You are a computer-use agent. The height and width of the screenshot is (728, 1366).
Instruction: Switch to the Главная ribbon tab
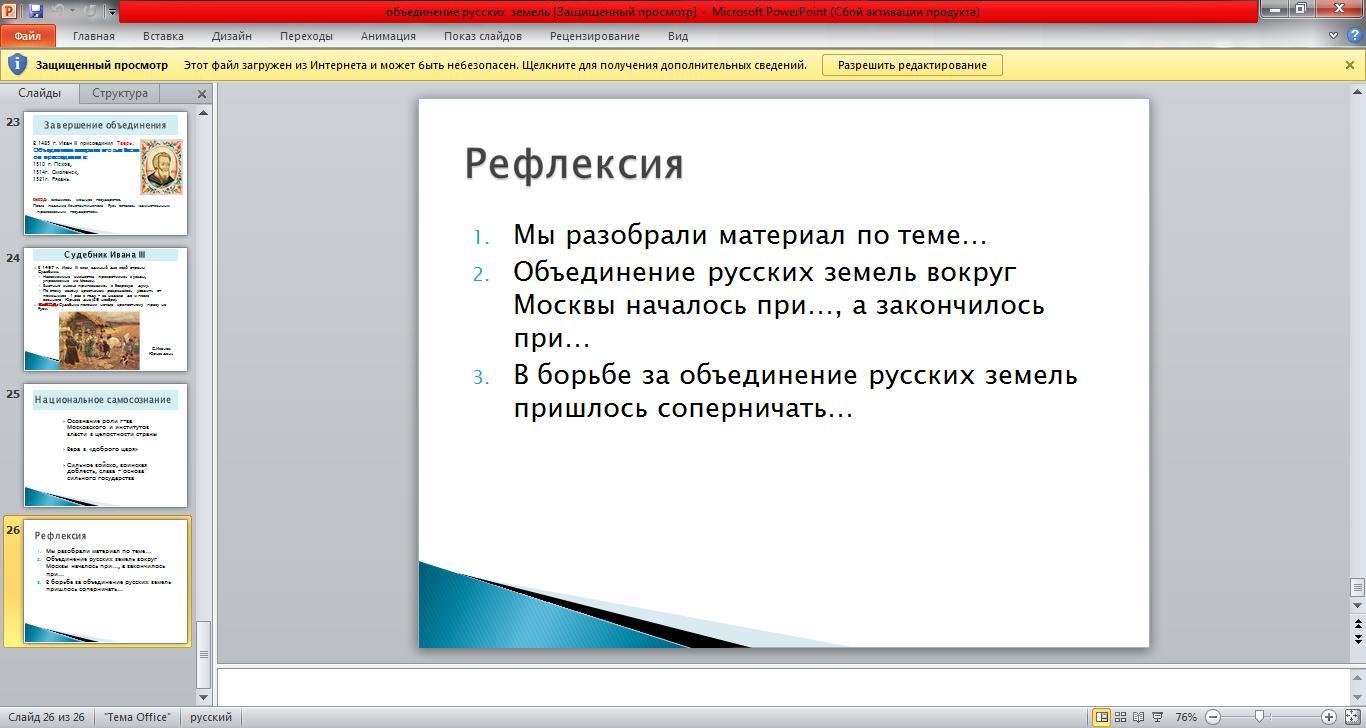94,36
